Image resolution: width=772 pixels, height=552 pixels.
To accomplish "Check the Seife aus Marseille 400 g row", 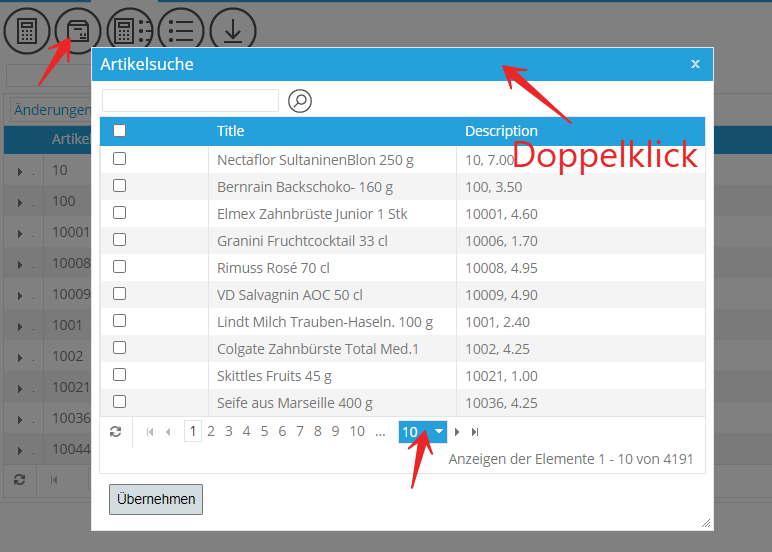I will pos(119,402).
